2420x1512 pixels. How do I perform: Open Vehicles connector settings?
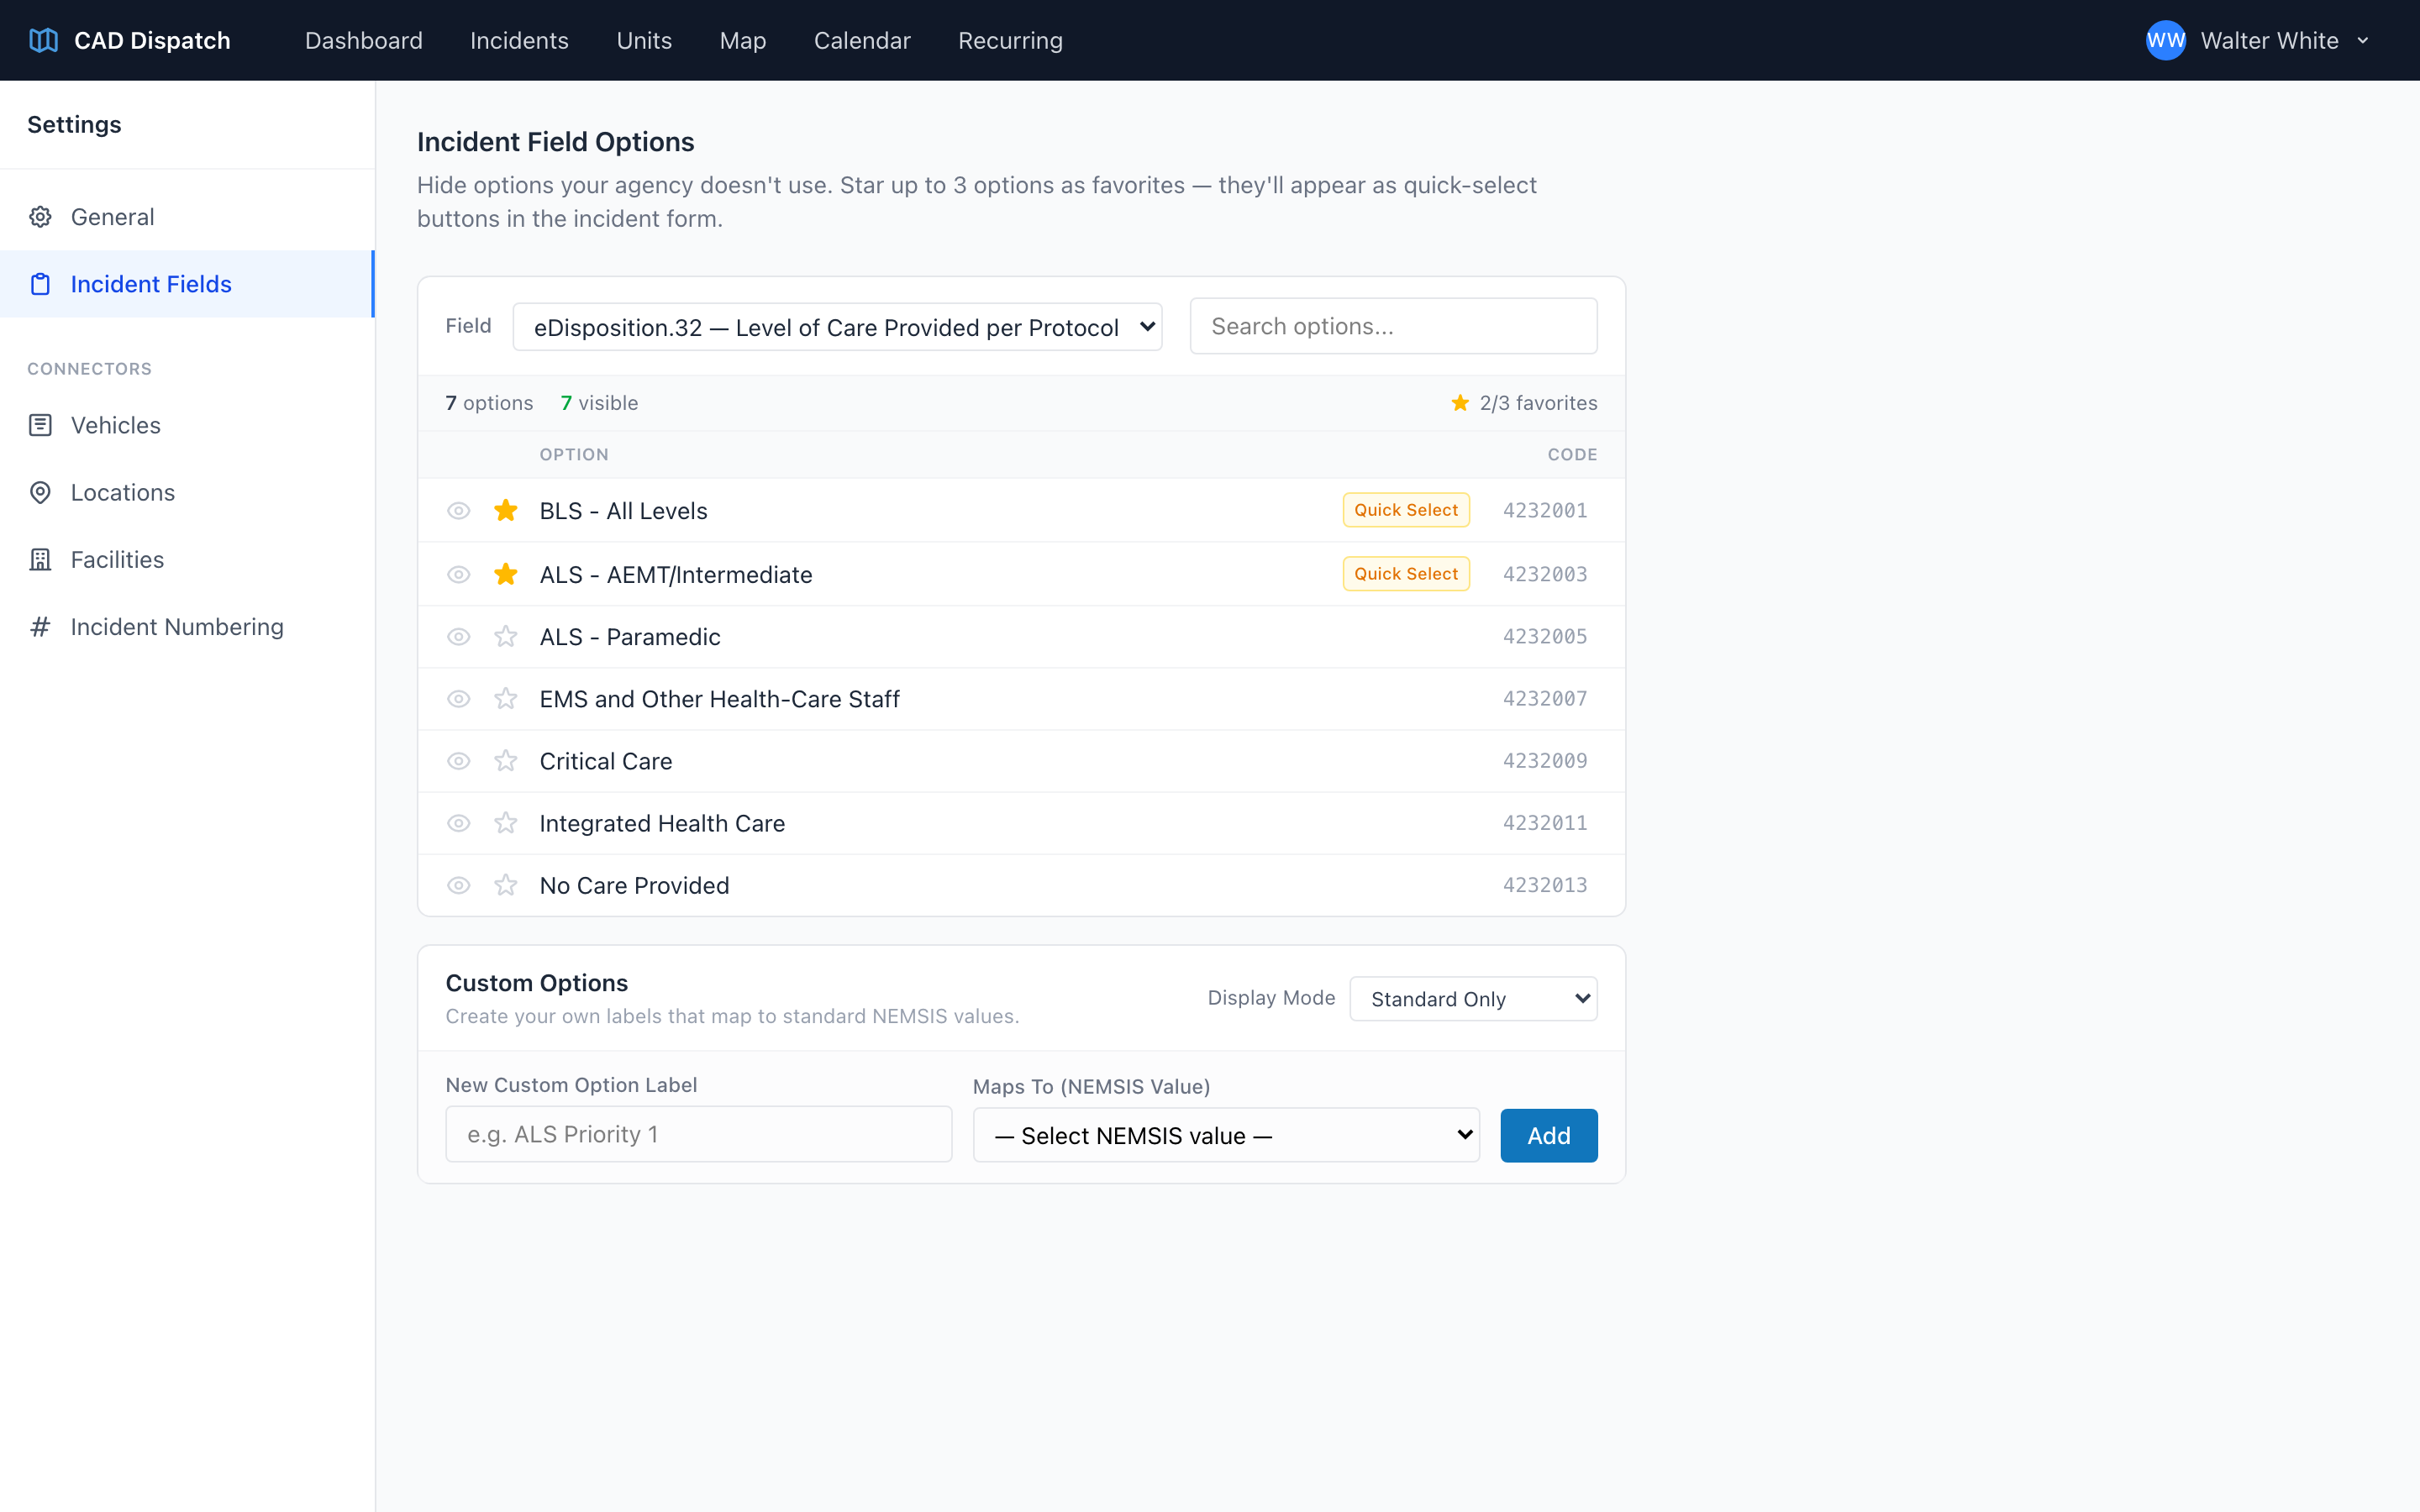tap(187, 425)
